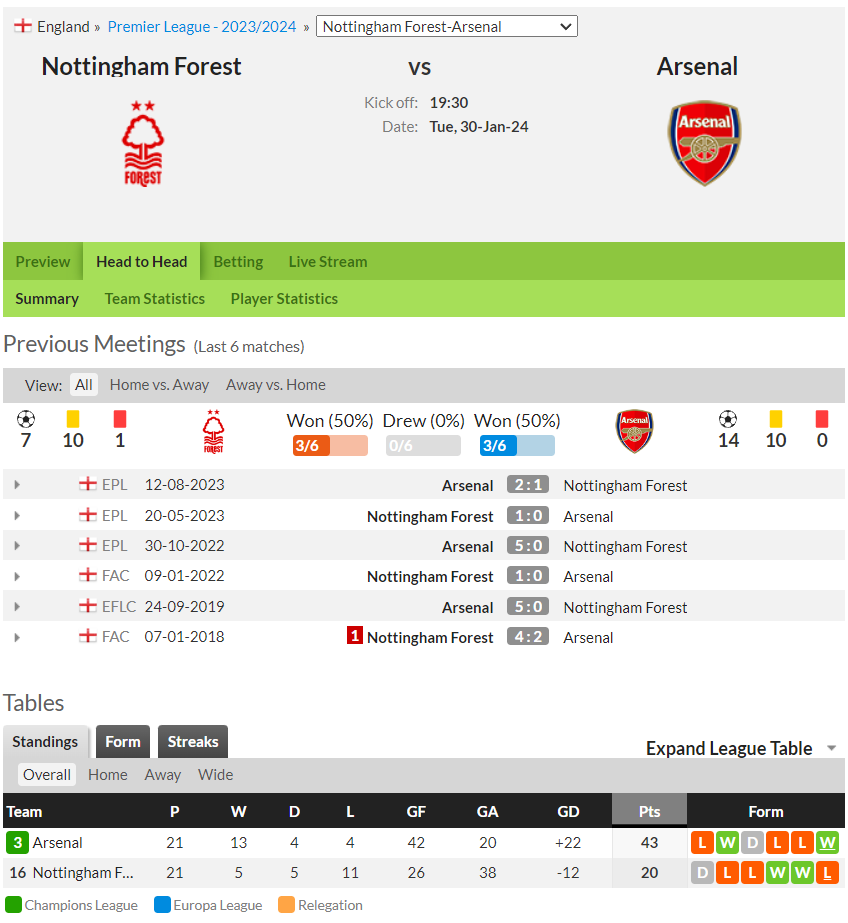Open the Premier League - 2023/2024 link
This screenshot has height=923, width=848.
point(202,26)
